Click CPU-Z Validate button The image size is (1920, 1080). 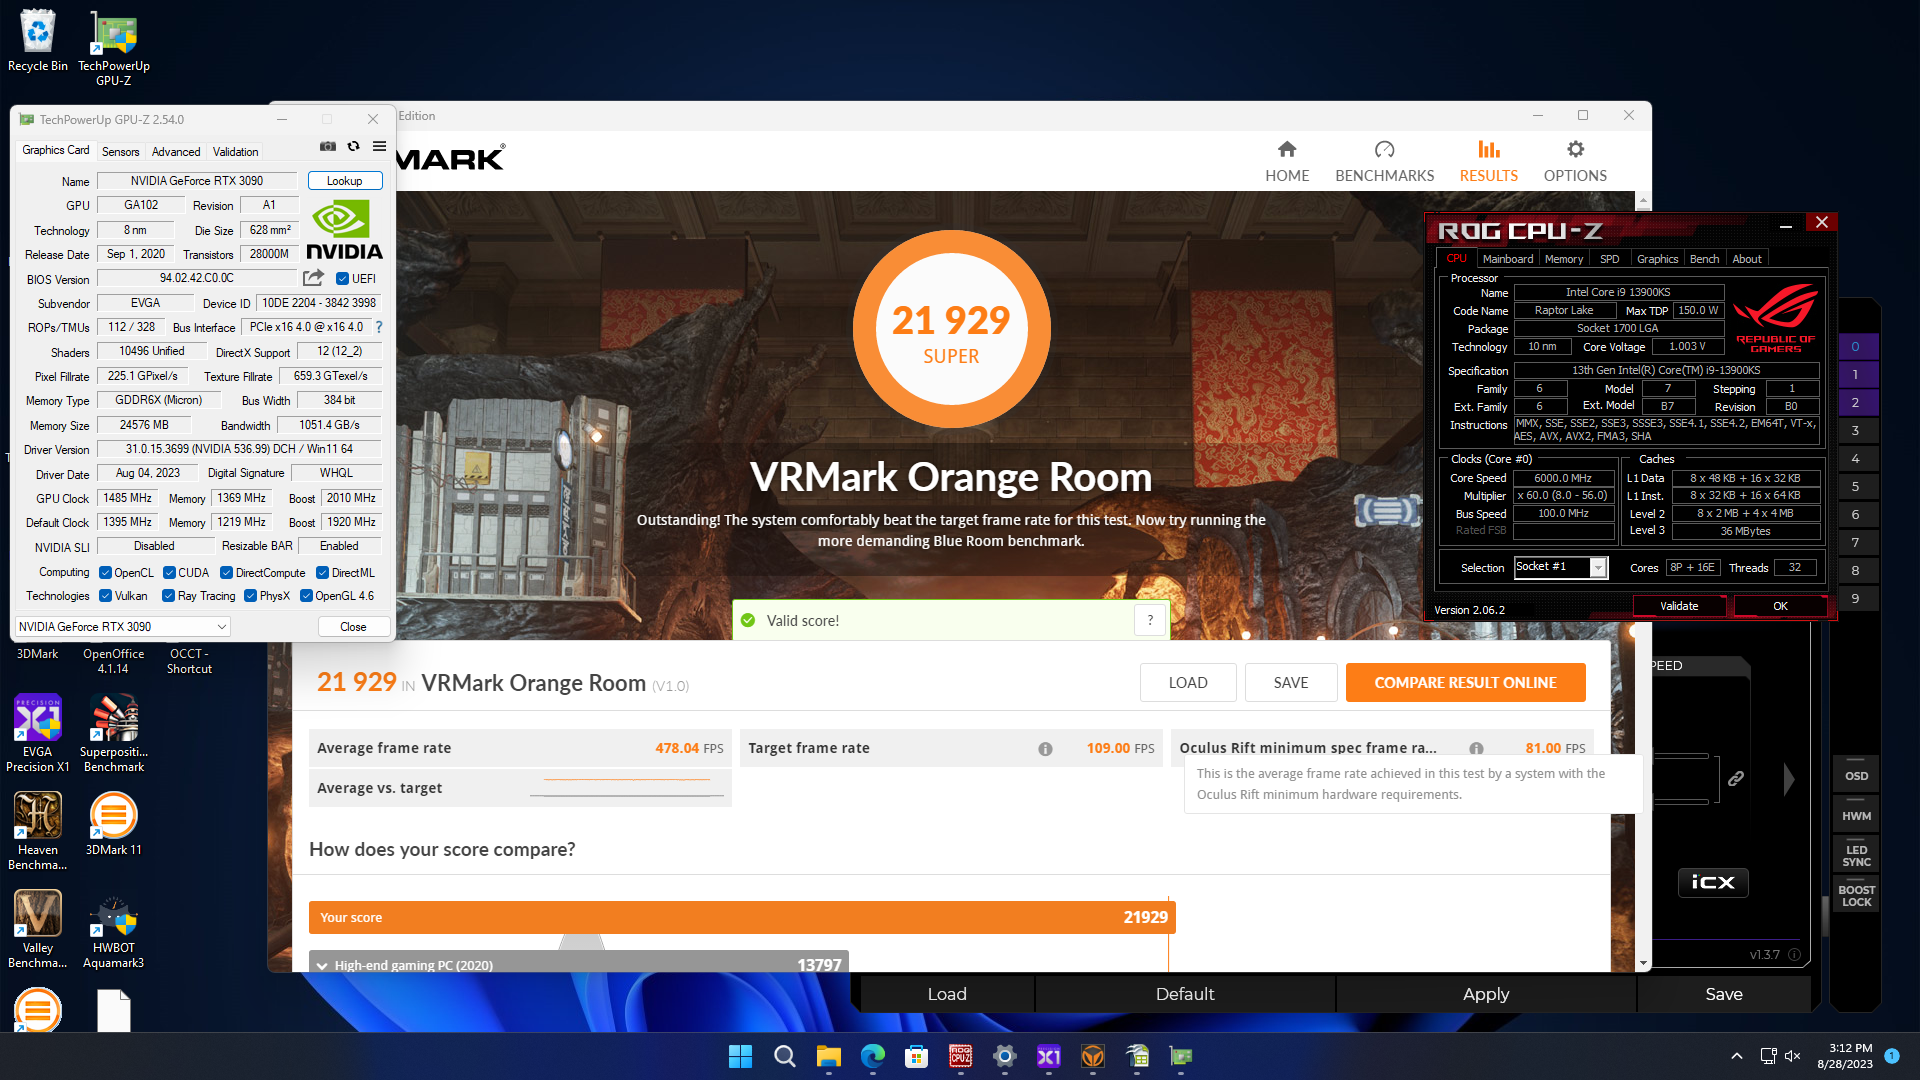click(x=1679, y=606)
